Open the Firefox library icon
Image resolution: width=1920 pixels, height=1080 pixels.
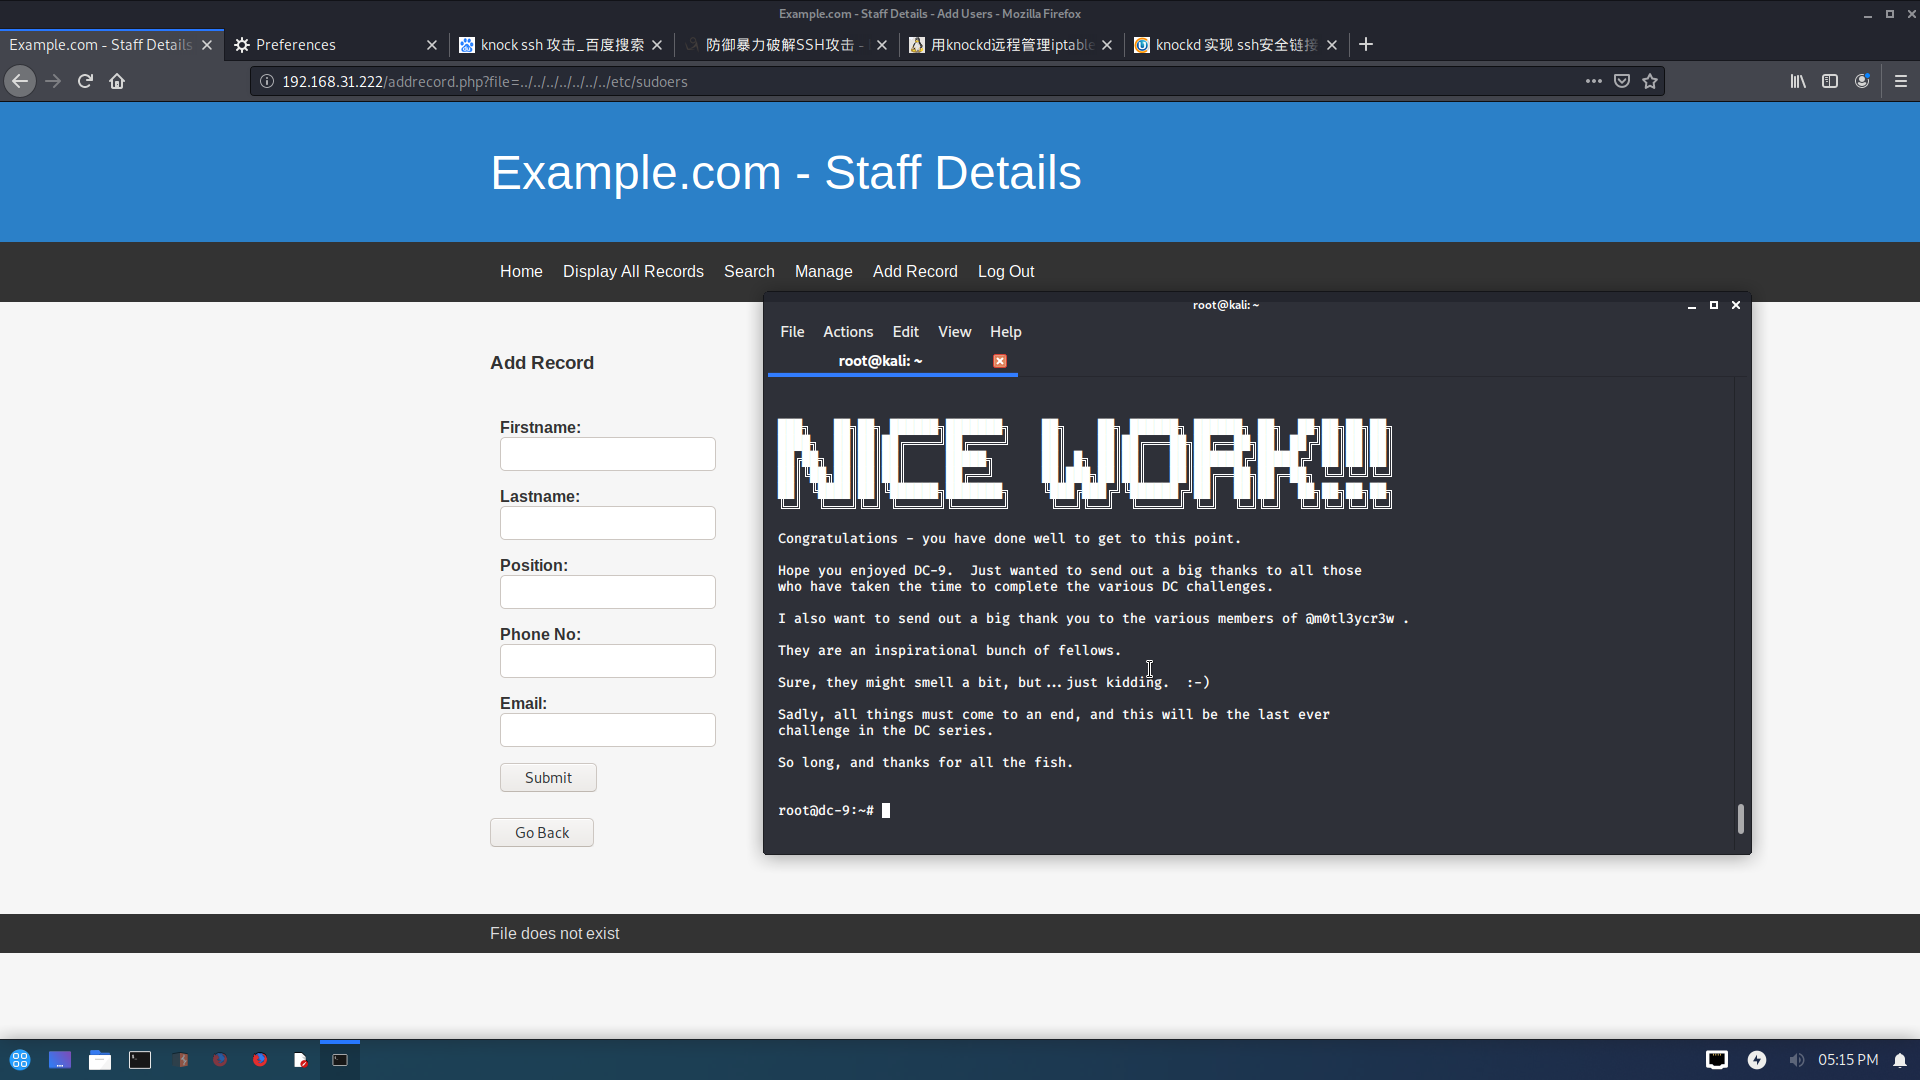coord(1798,81)
